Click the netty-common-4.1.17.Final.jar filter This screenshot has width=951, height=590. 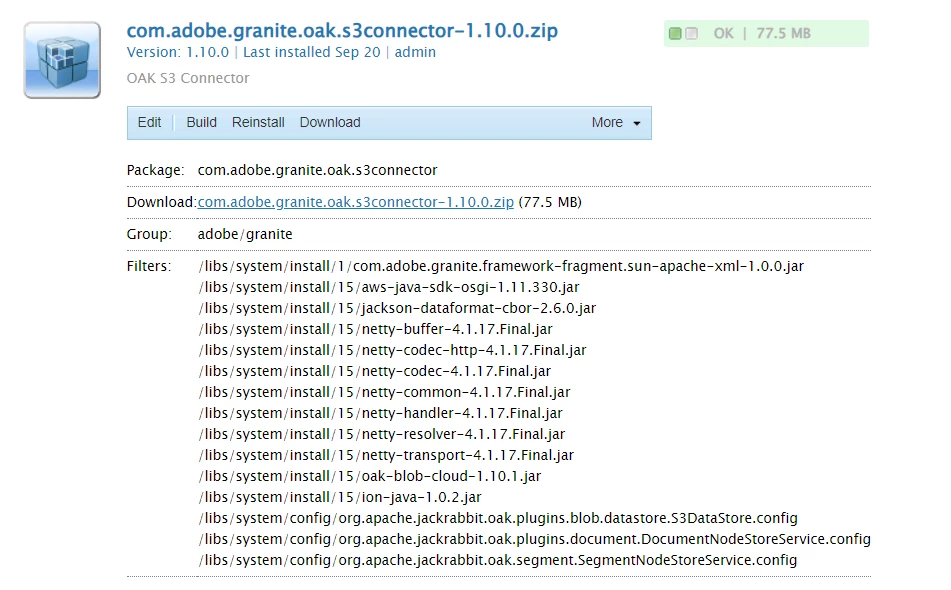click(x=385, y=392)
